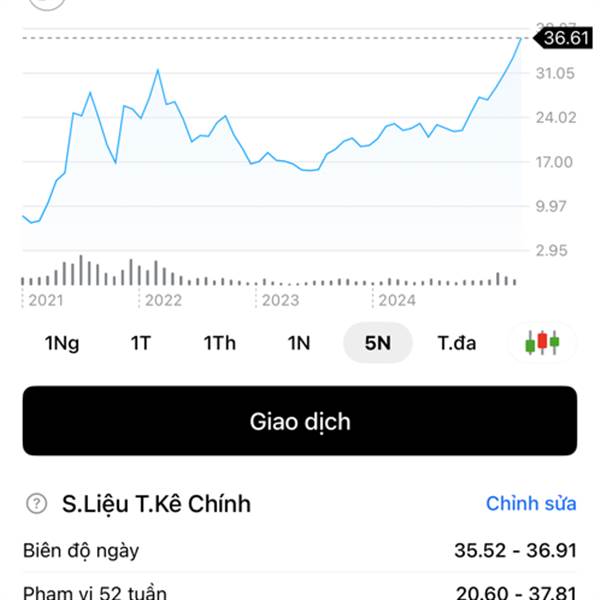This screenshot has height=600, width=600.
Task: Select the highlighted 5N range
Action: click(377, 343)
